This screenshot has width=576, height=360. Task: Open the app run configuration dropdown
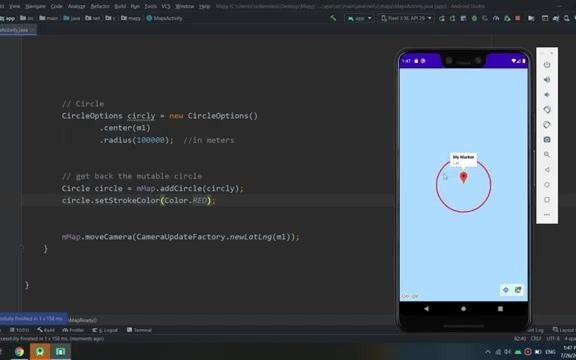click(359, 18)
